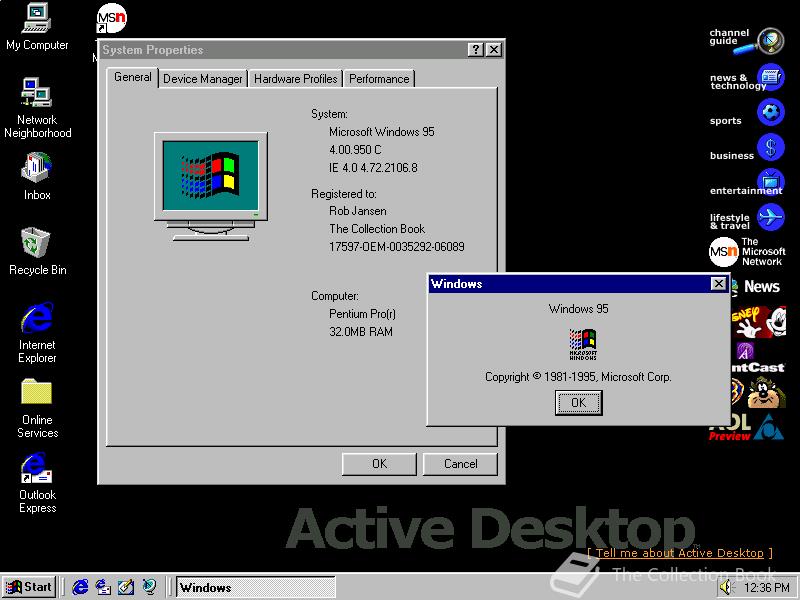800x600 pixels.
Task: Click the IE 4.0 4.72.2106.8 text
Action: 373,168
